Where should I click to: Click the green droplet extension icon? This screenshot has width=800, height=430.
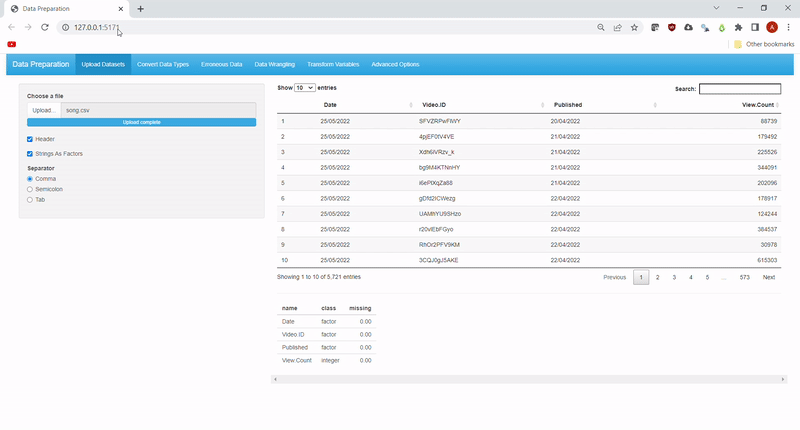722,28
